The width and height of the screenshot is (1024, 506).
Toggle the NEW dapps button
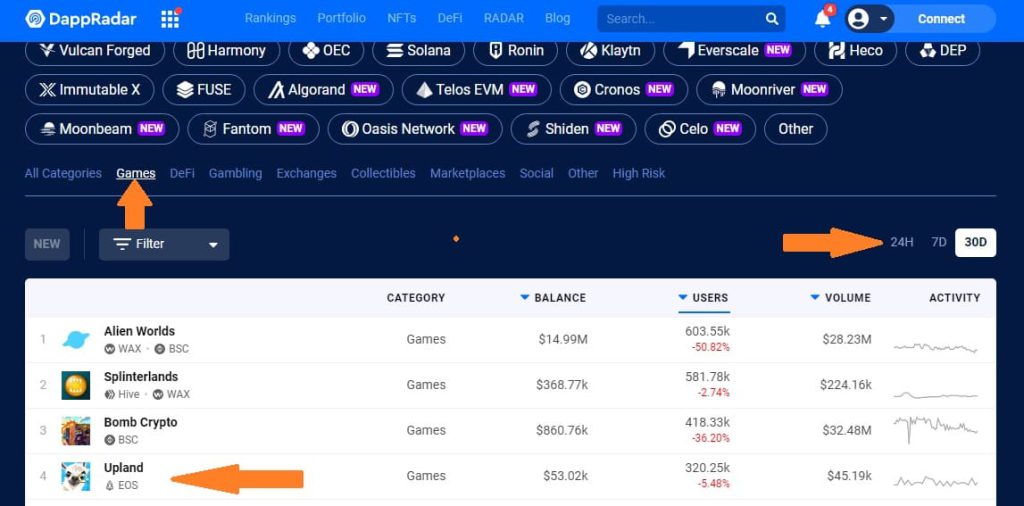(x=47, y=244)
